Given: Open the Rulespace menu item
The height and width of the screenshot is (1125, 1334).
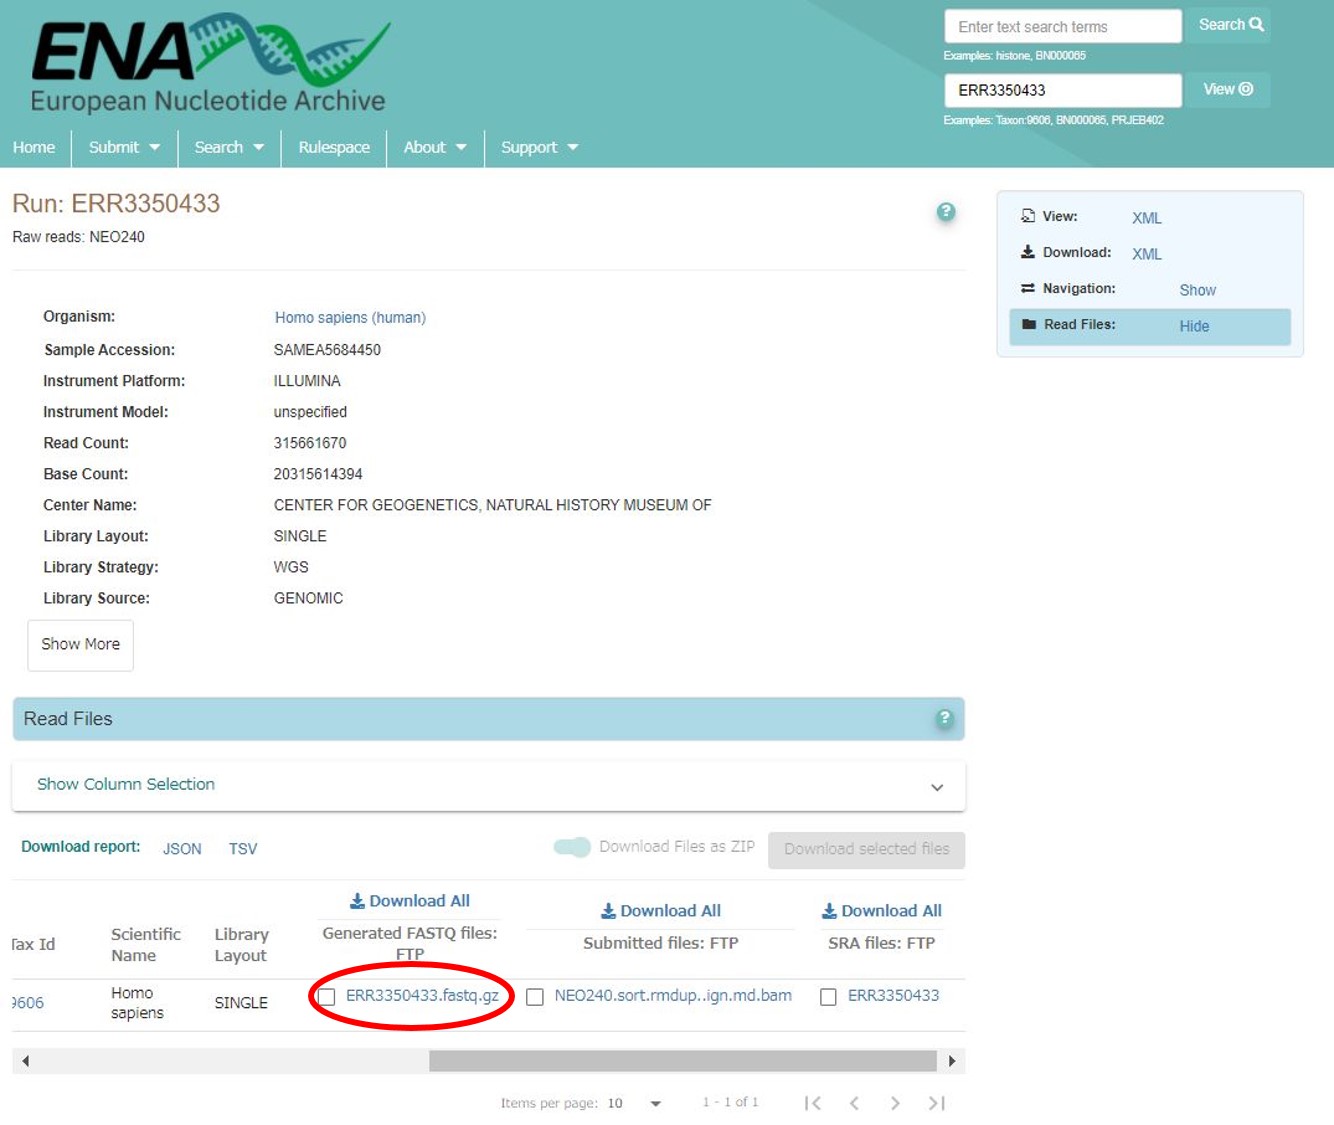Looking at the screenshot, I should click(x=334, y=147).
